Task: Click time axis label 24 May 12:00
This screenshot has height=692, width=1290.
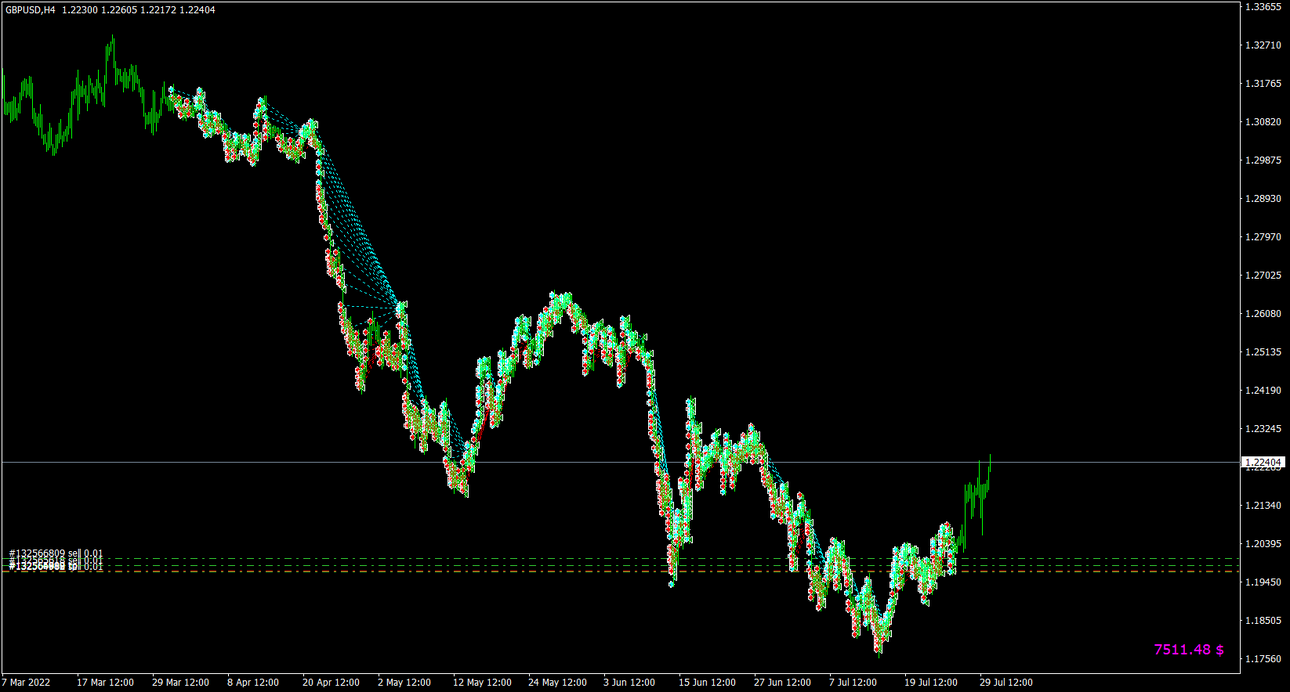Action: (557, 683)
